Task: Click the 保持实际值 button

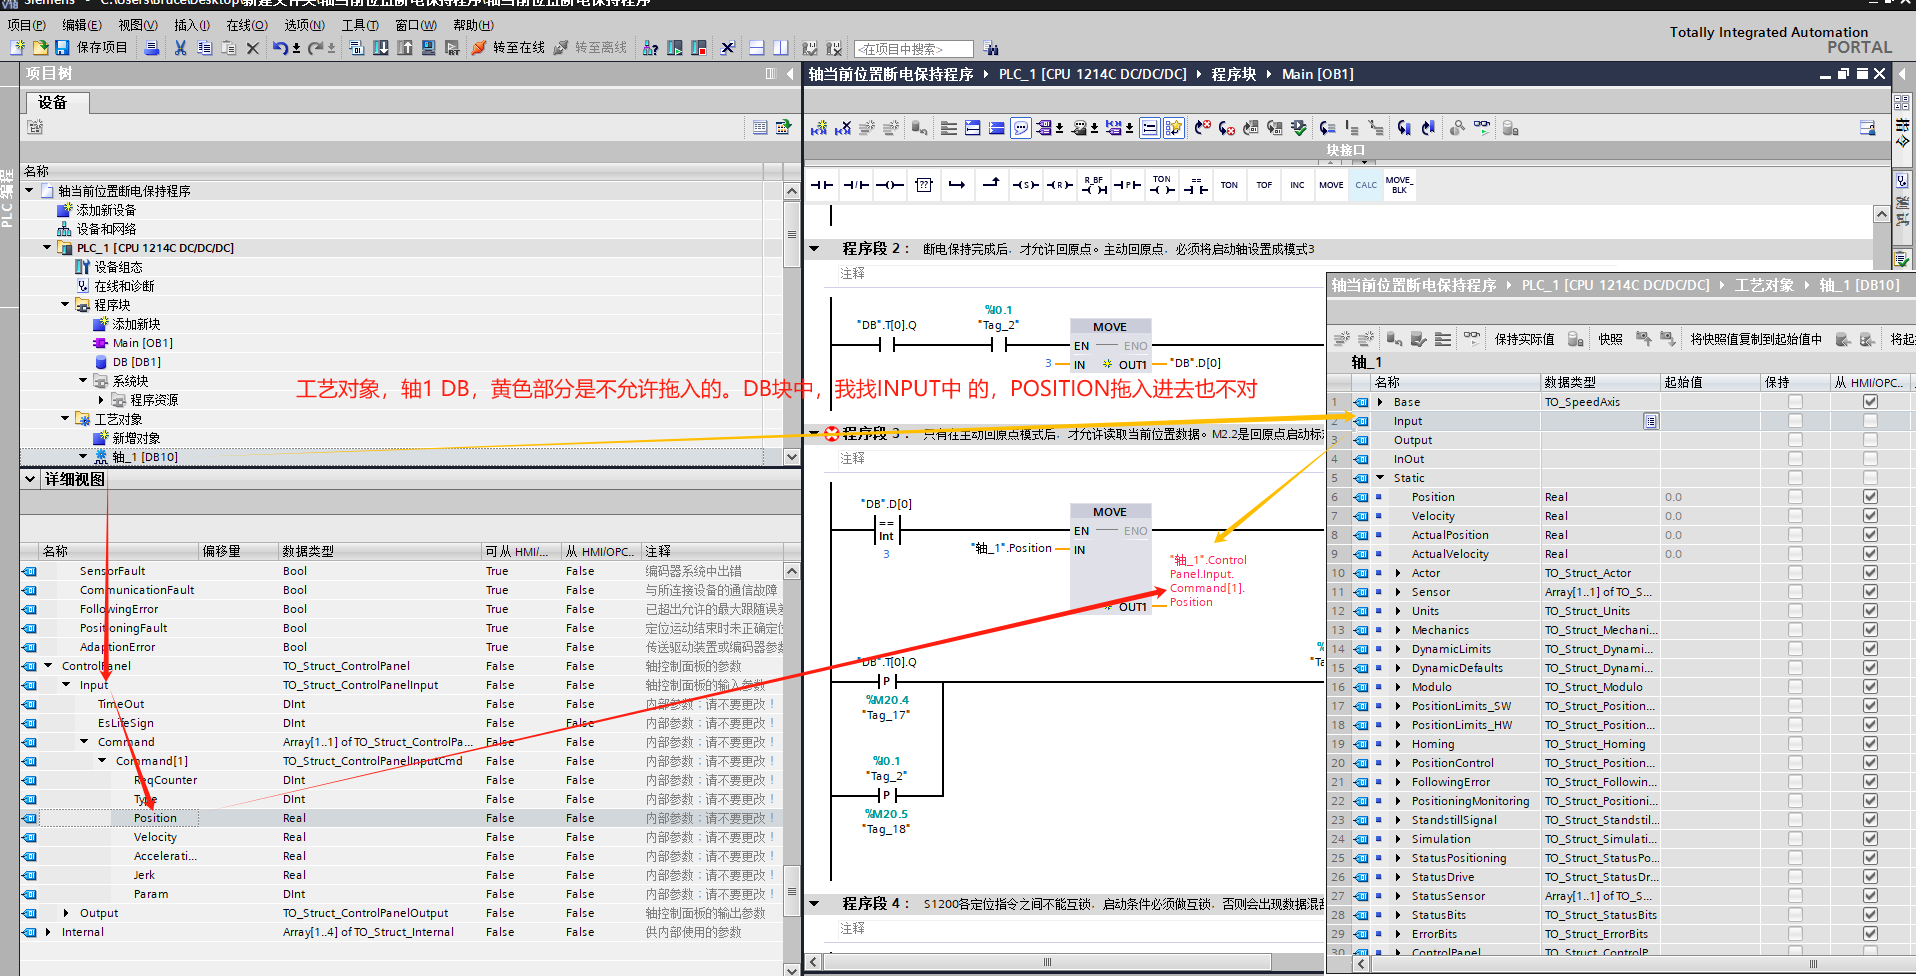Action: coord(1524,339)
